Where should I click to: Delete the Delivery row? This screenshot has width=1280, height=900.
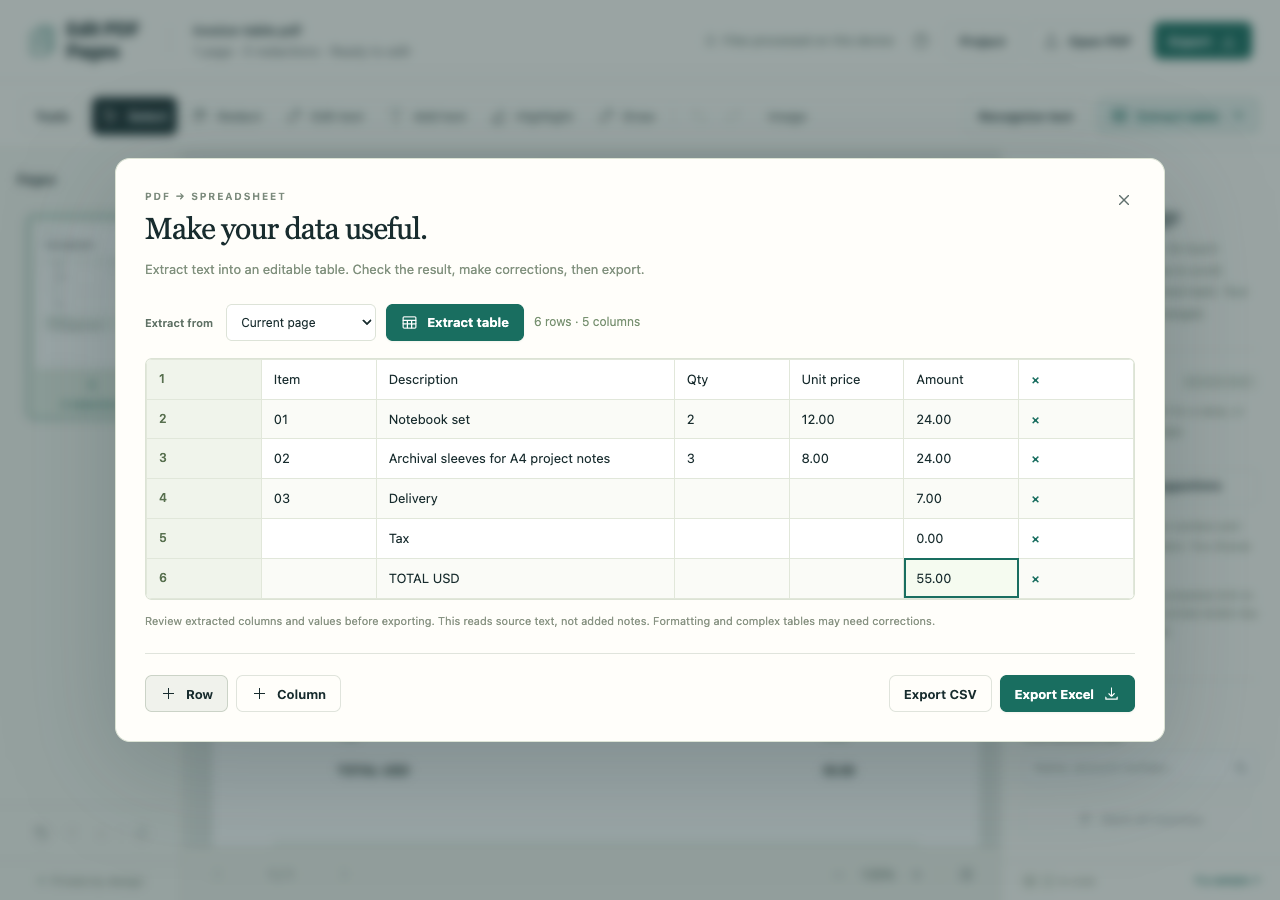[x=1035, y=499]
